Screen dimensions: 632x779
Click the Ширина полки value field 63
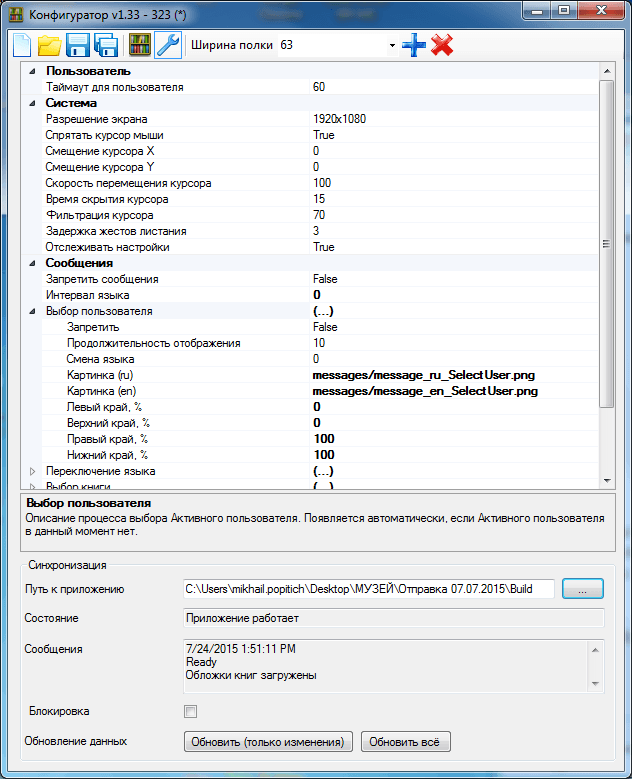(x=333, y=45)
